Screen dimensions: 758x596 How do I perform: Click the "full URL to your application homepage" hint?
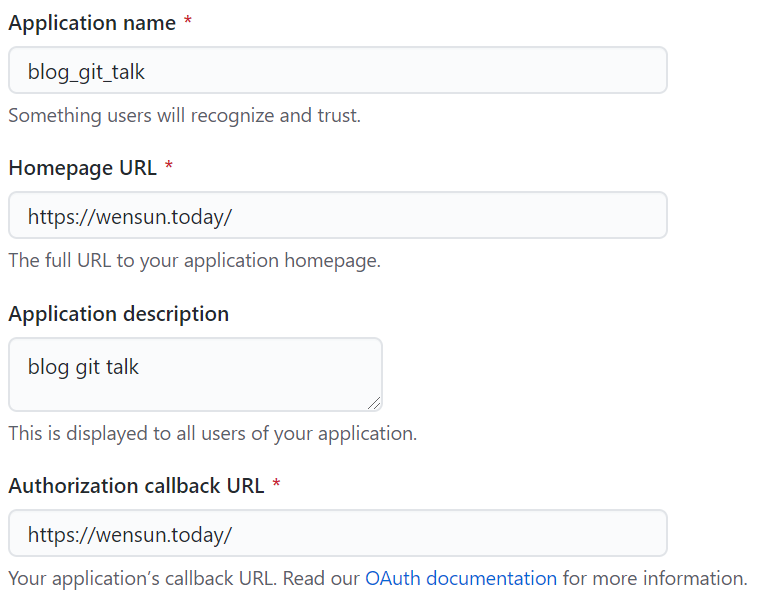[194, 260]
